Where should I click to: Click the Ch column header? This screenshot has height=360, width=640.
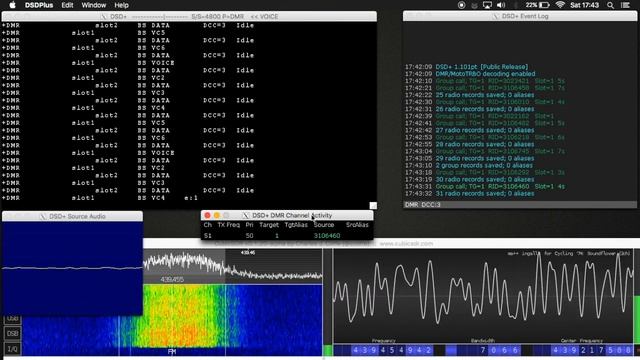coord(207,225)
